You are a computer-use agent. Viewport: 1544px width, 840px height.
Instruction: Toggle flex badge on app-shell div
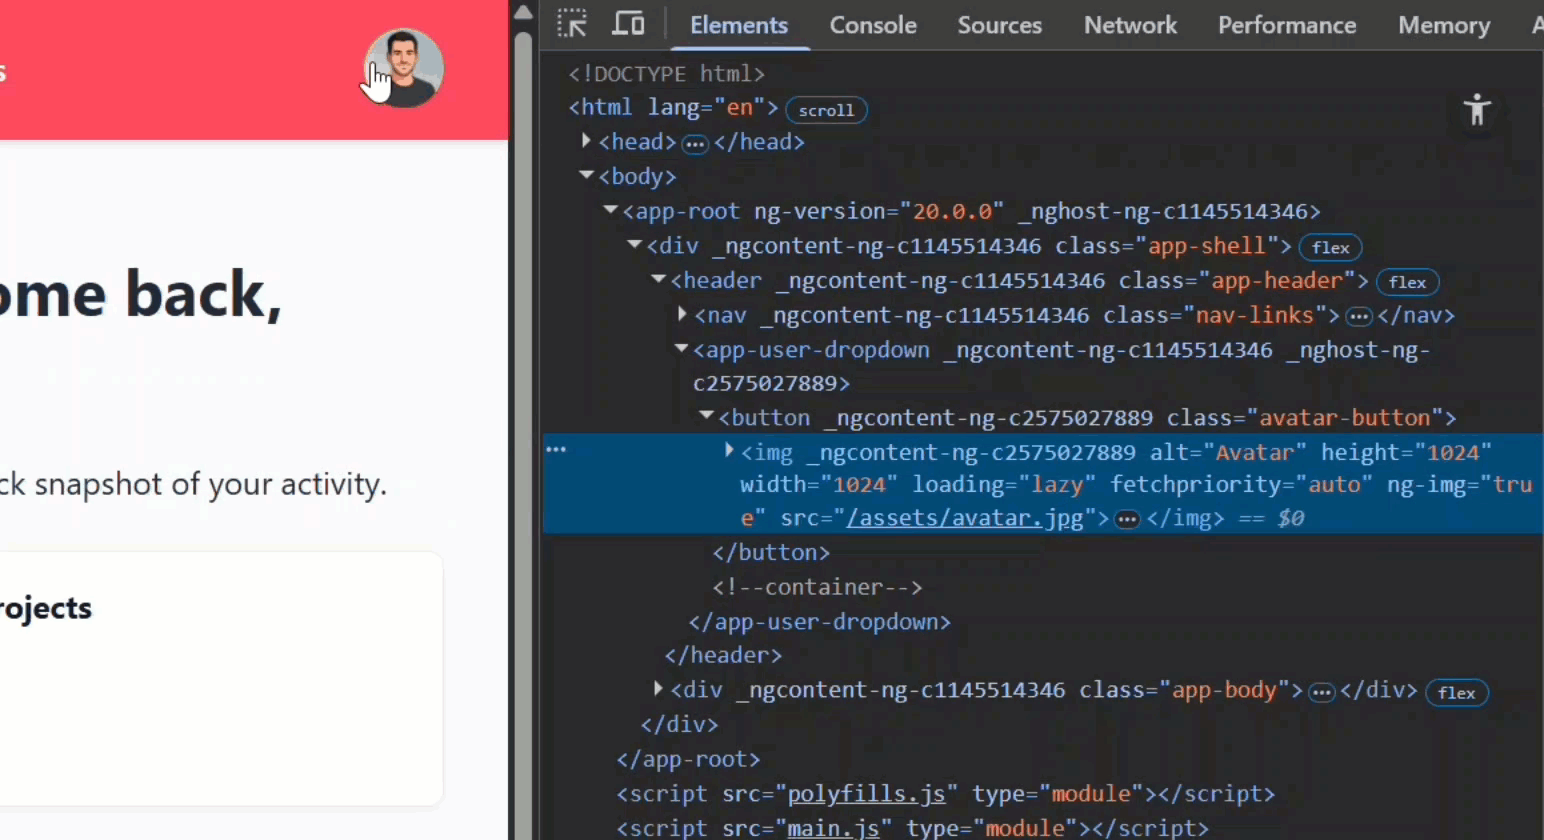tap(1330, 247)
